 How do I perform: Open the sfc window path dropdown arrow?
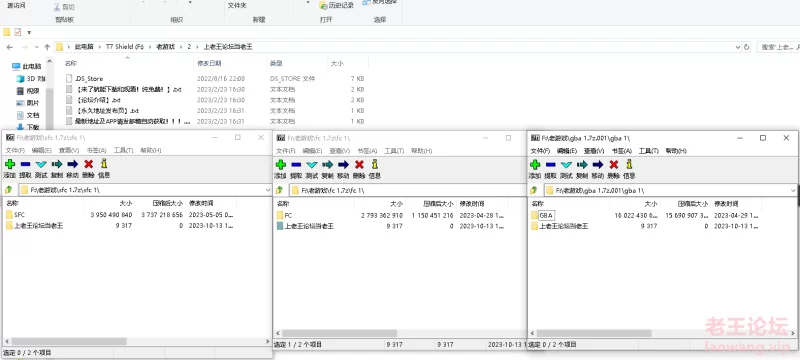pos(268,190)
